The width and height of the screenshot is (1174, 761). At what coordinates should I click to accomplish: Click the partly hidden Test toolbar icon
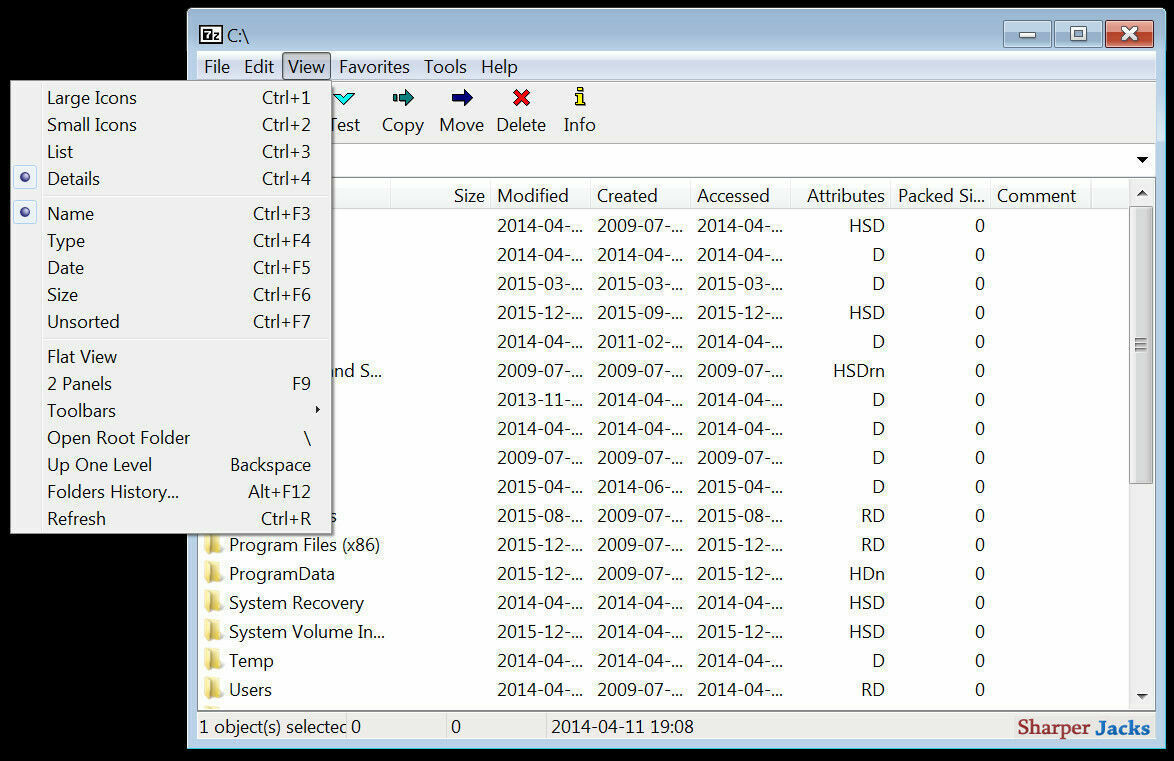point(344,98)
